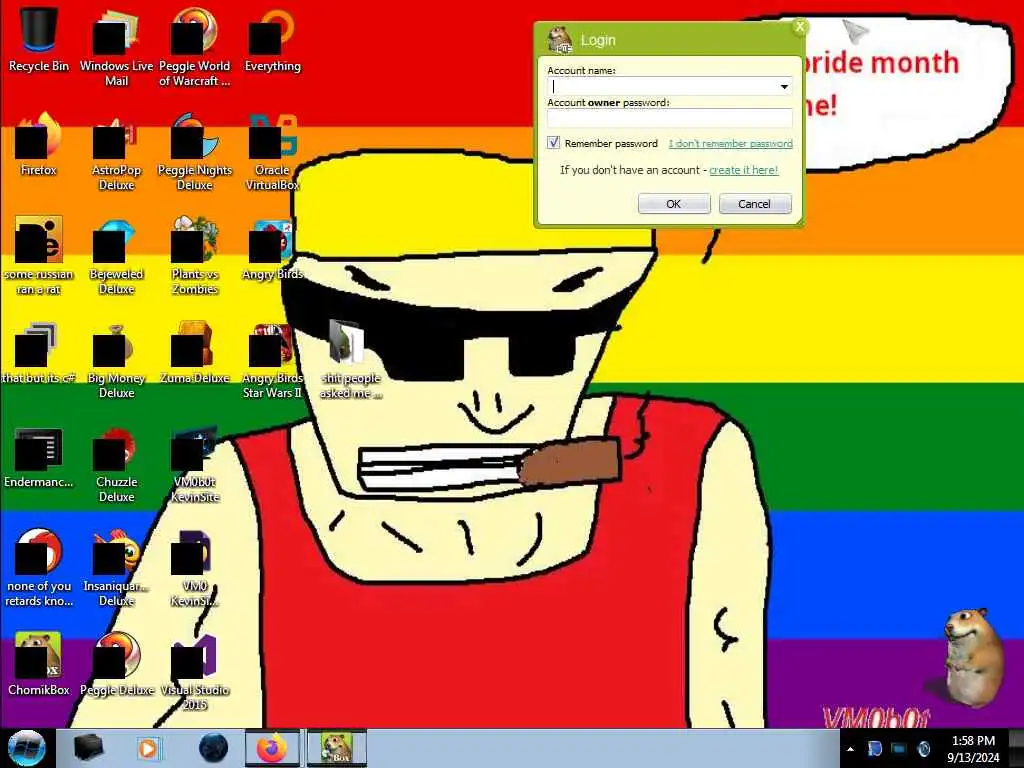Select Insaniquarium Deluxe desktop icon
The image size is (1024, 768).
pos(116,568)
